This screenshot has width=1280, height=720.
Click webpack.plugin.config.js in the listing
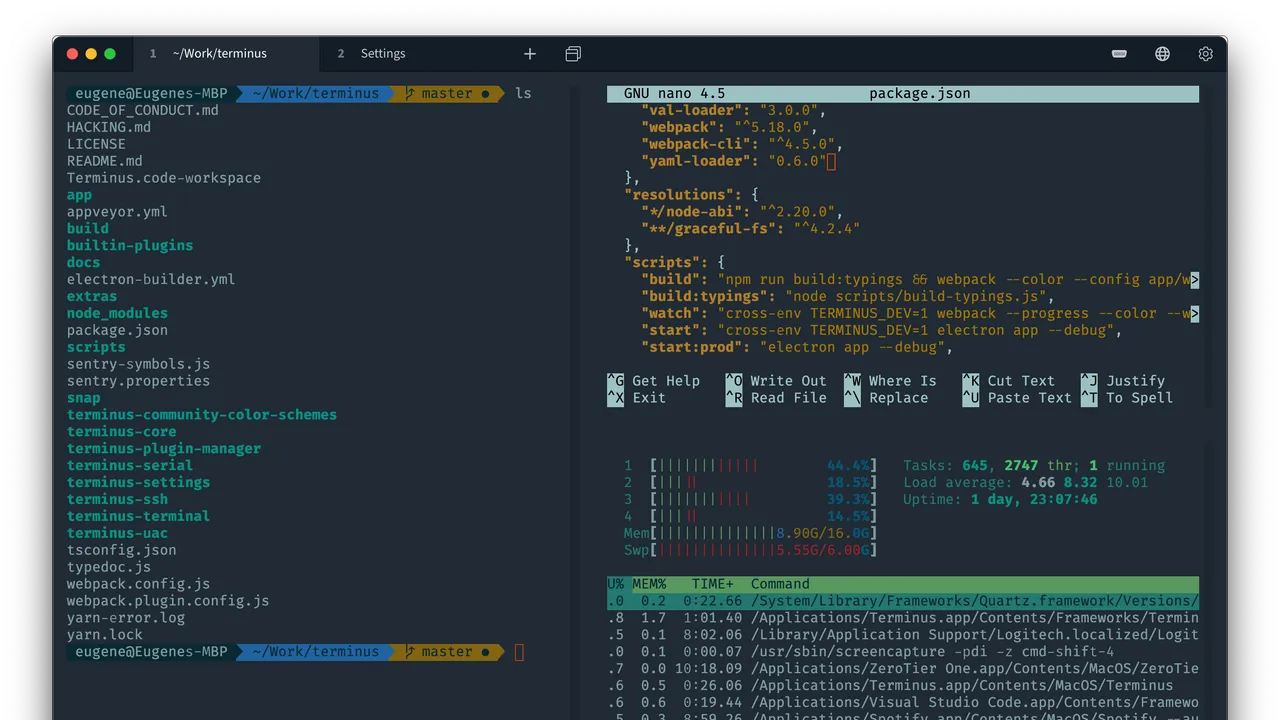(x=168, y=601)
